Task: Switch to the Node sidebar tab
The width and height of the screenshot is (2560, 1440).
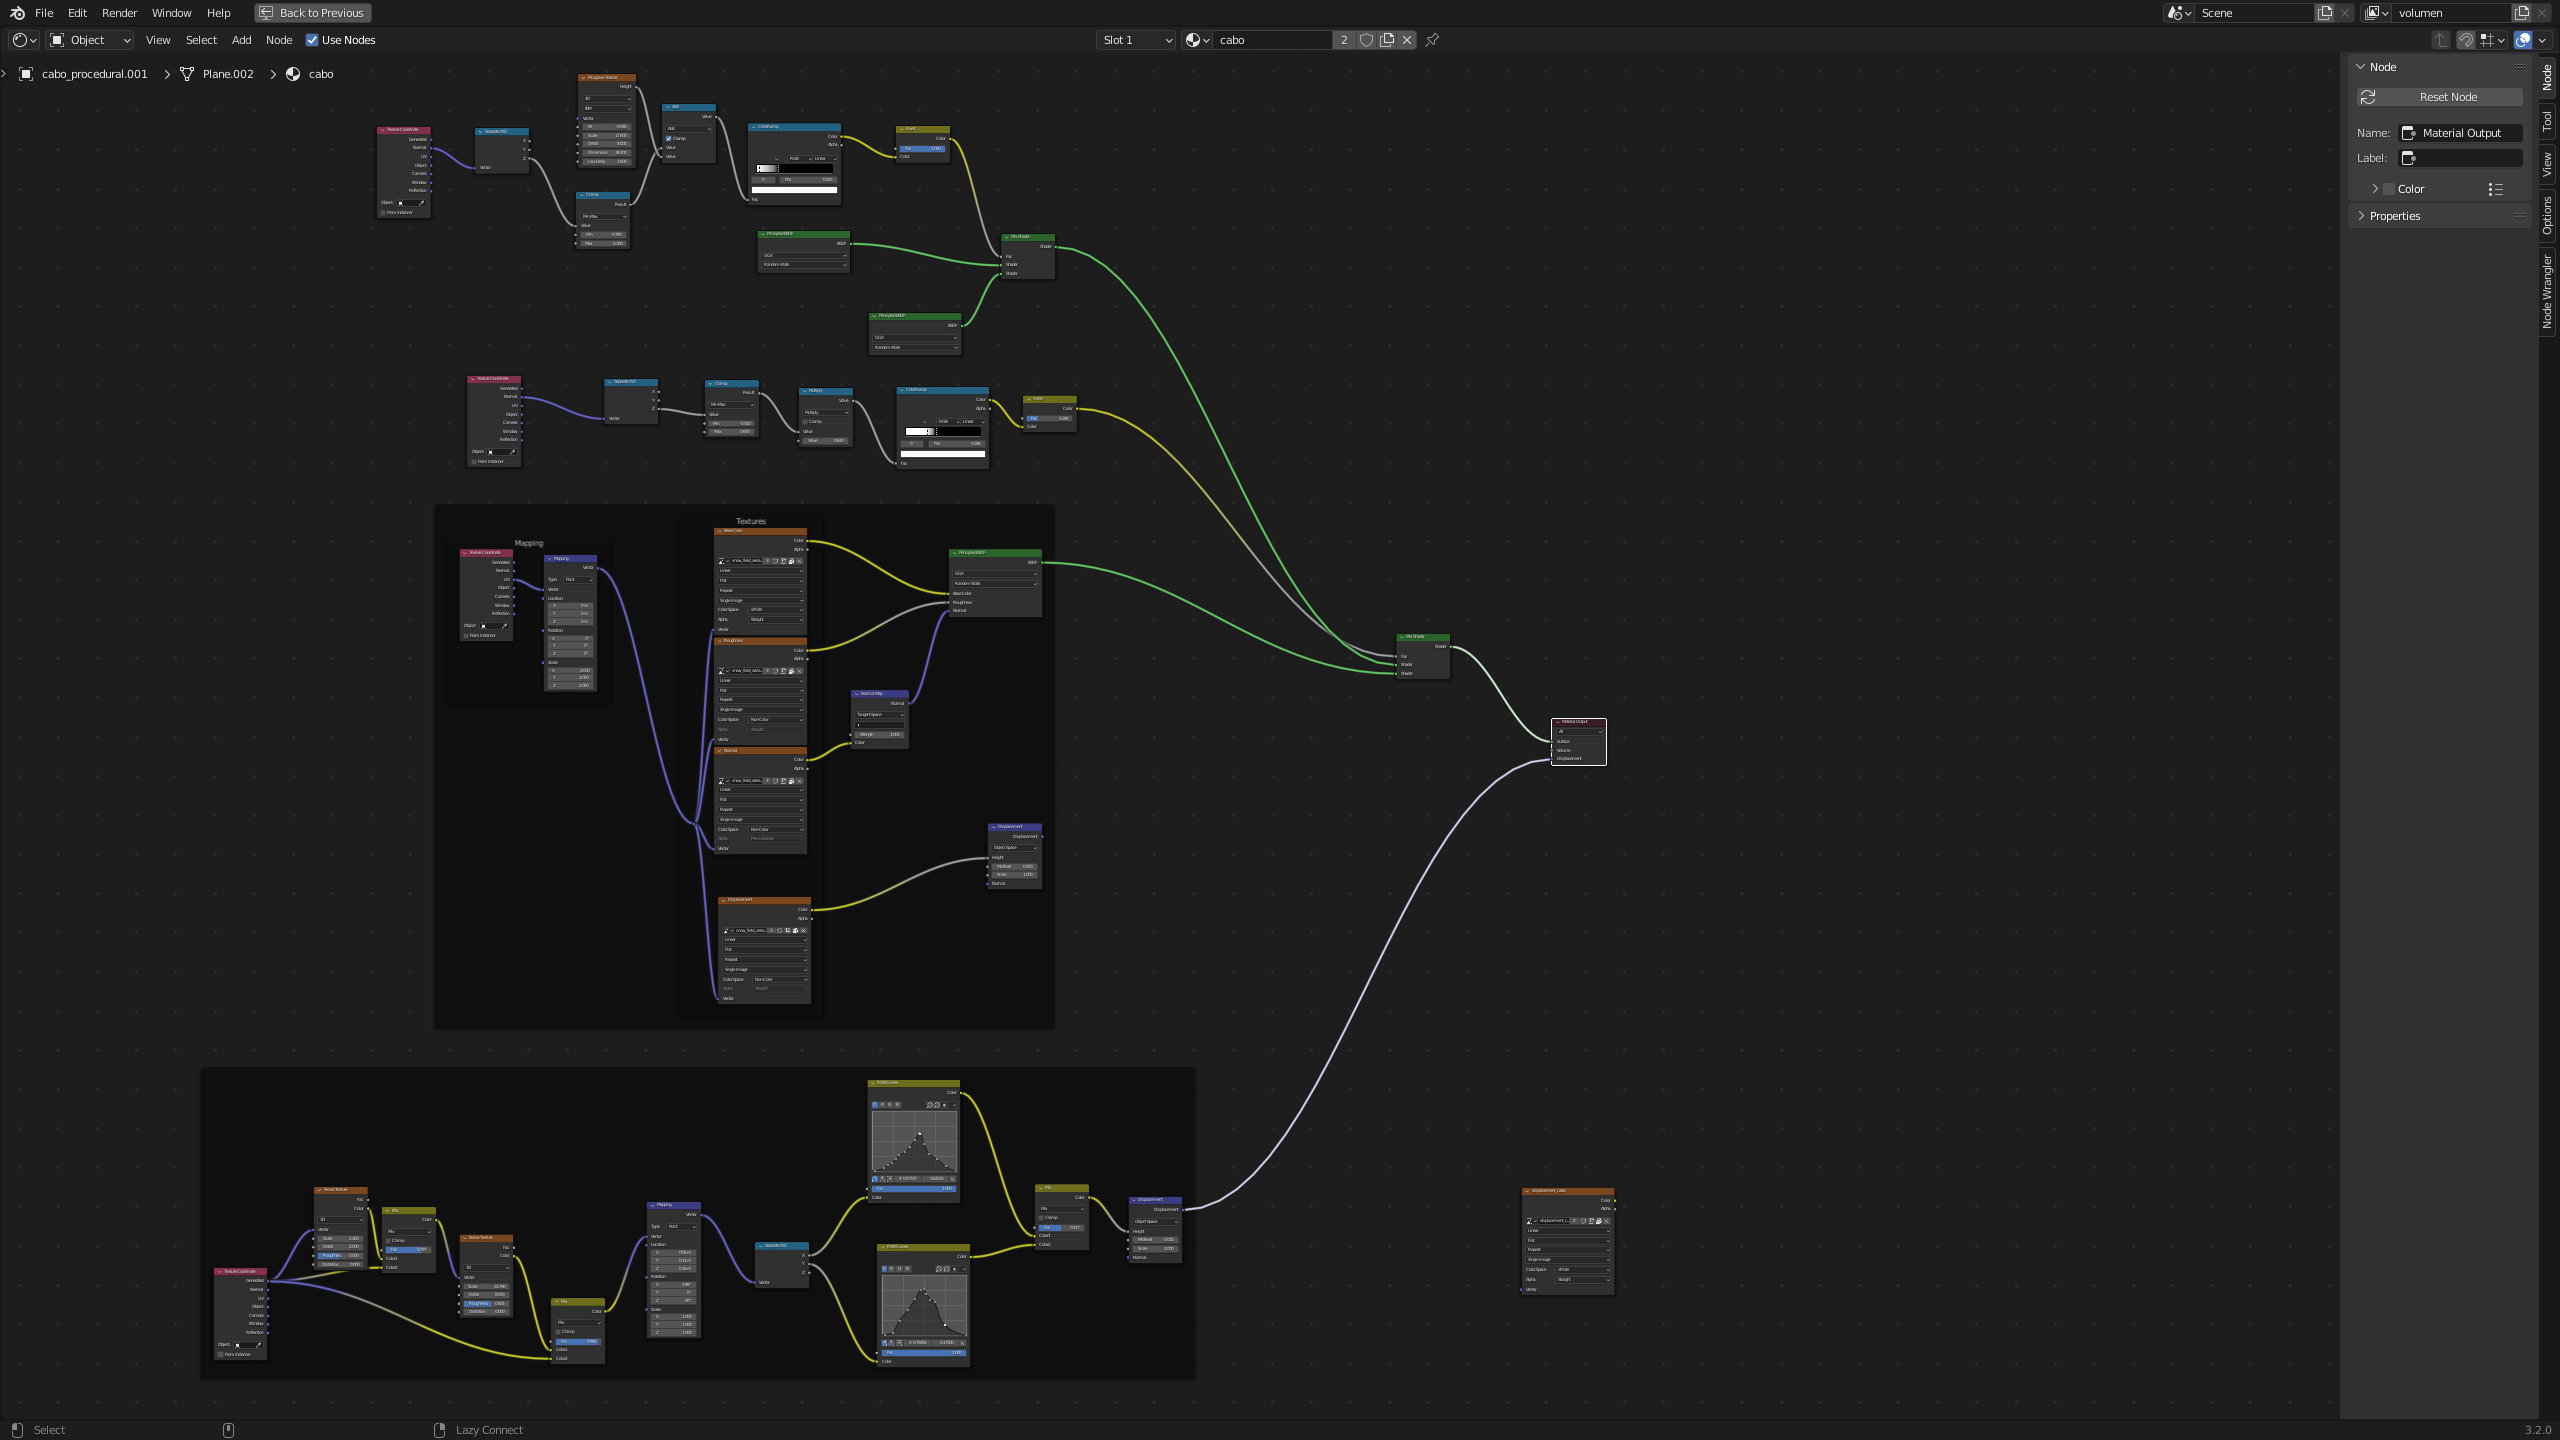Action: [x=2548, y=76]
